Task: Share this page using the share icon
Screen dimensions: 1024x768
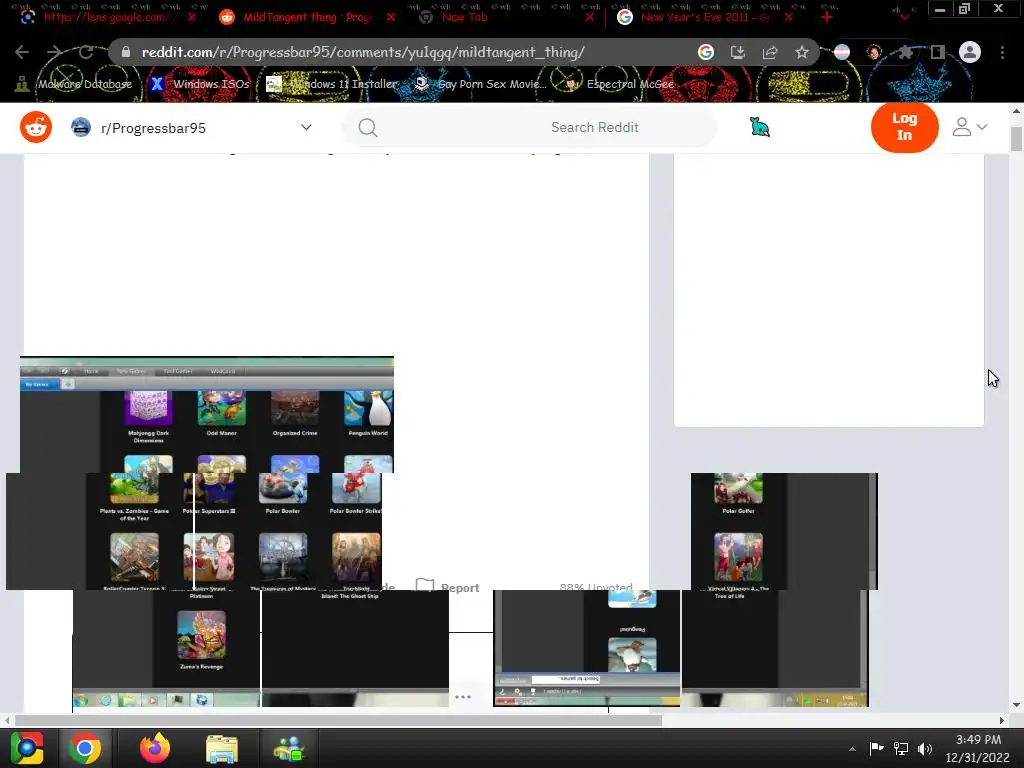Action: pyautogui.click(x=770, y=52)
